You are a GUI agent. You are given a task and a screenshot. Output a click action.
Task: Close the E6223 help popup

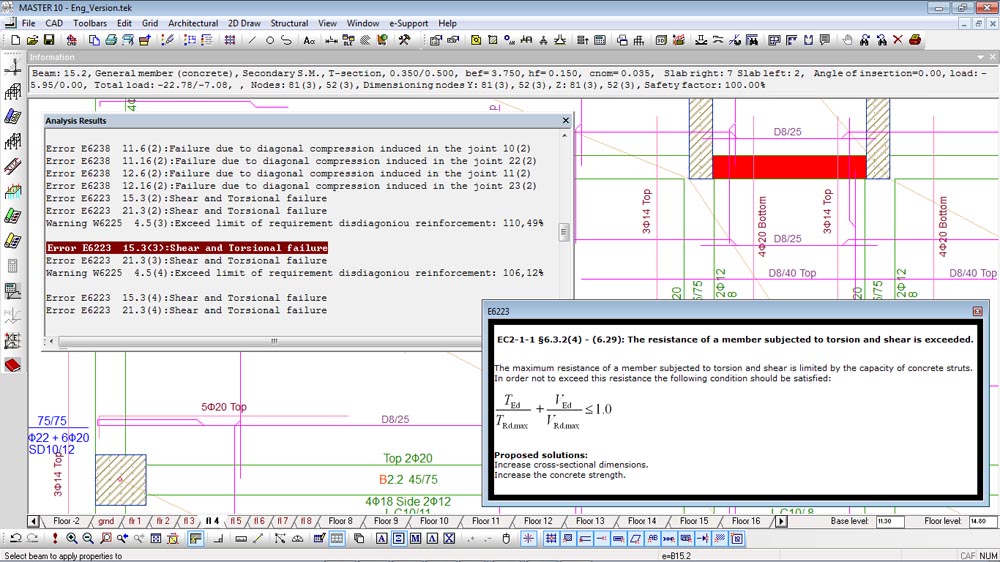pyautogui.click(x=977, y=311)
